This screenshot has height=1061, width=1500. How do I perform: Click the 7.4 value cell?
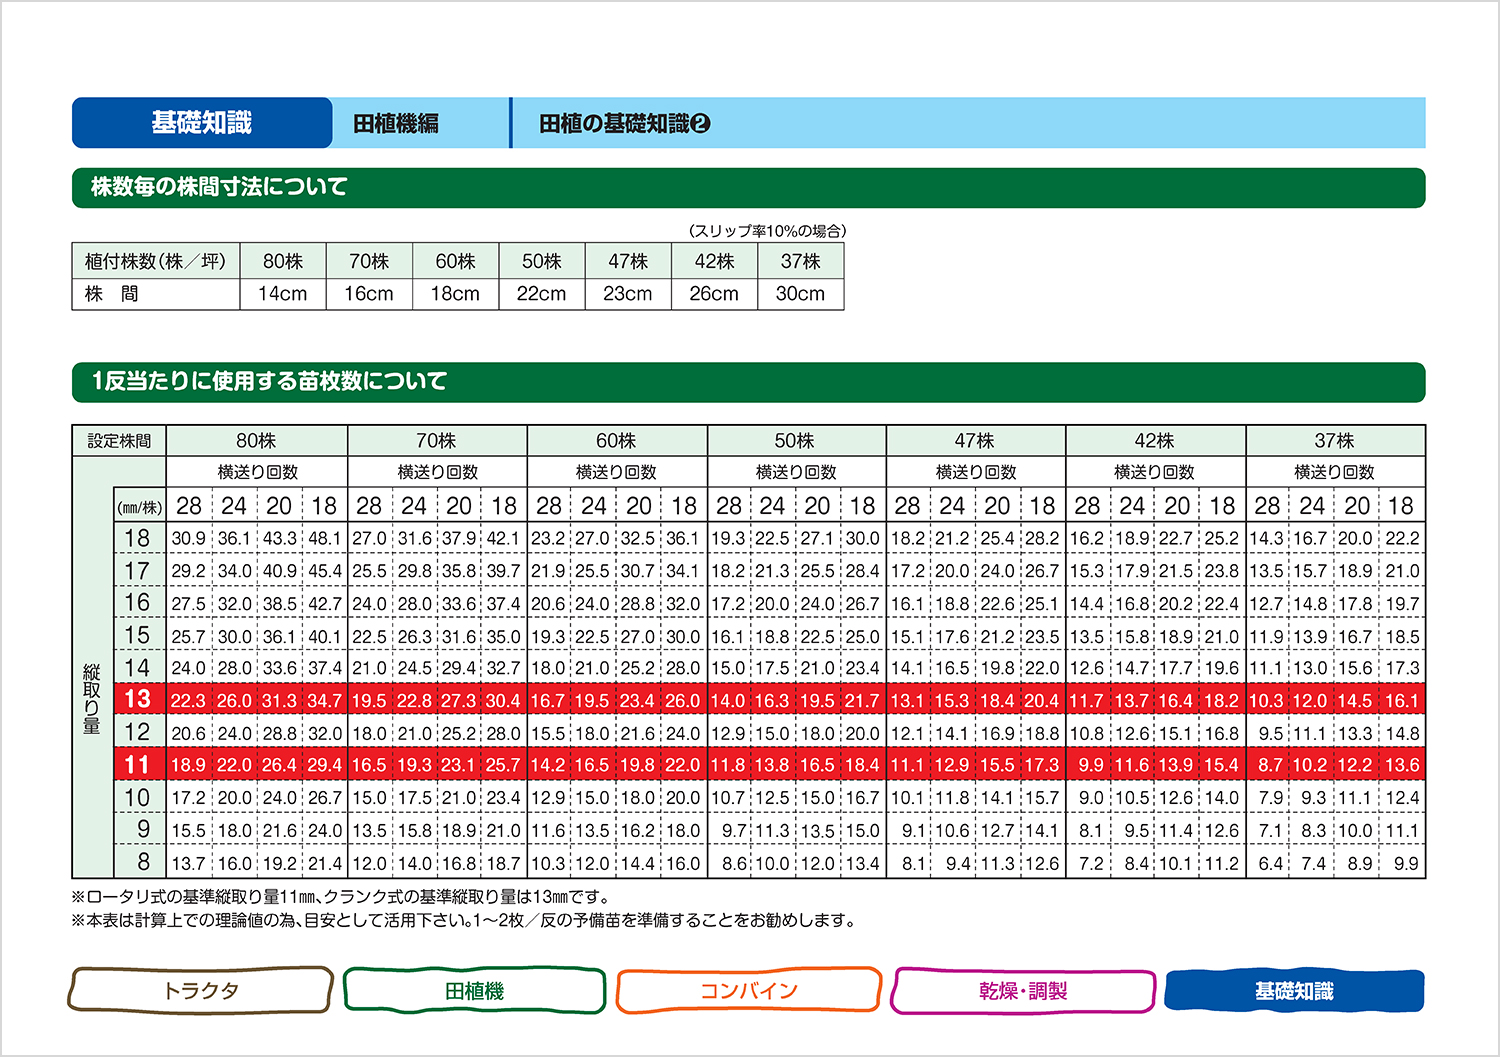[x=1314, y=863]
